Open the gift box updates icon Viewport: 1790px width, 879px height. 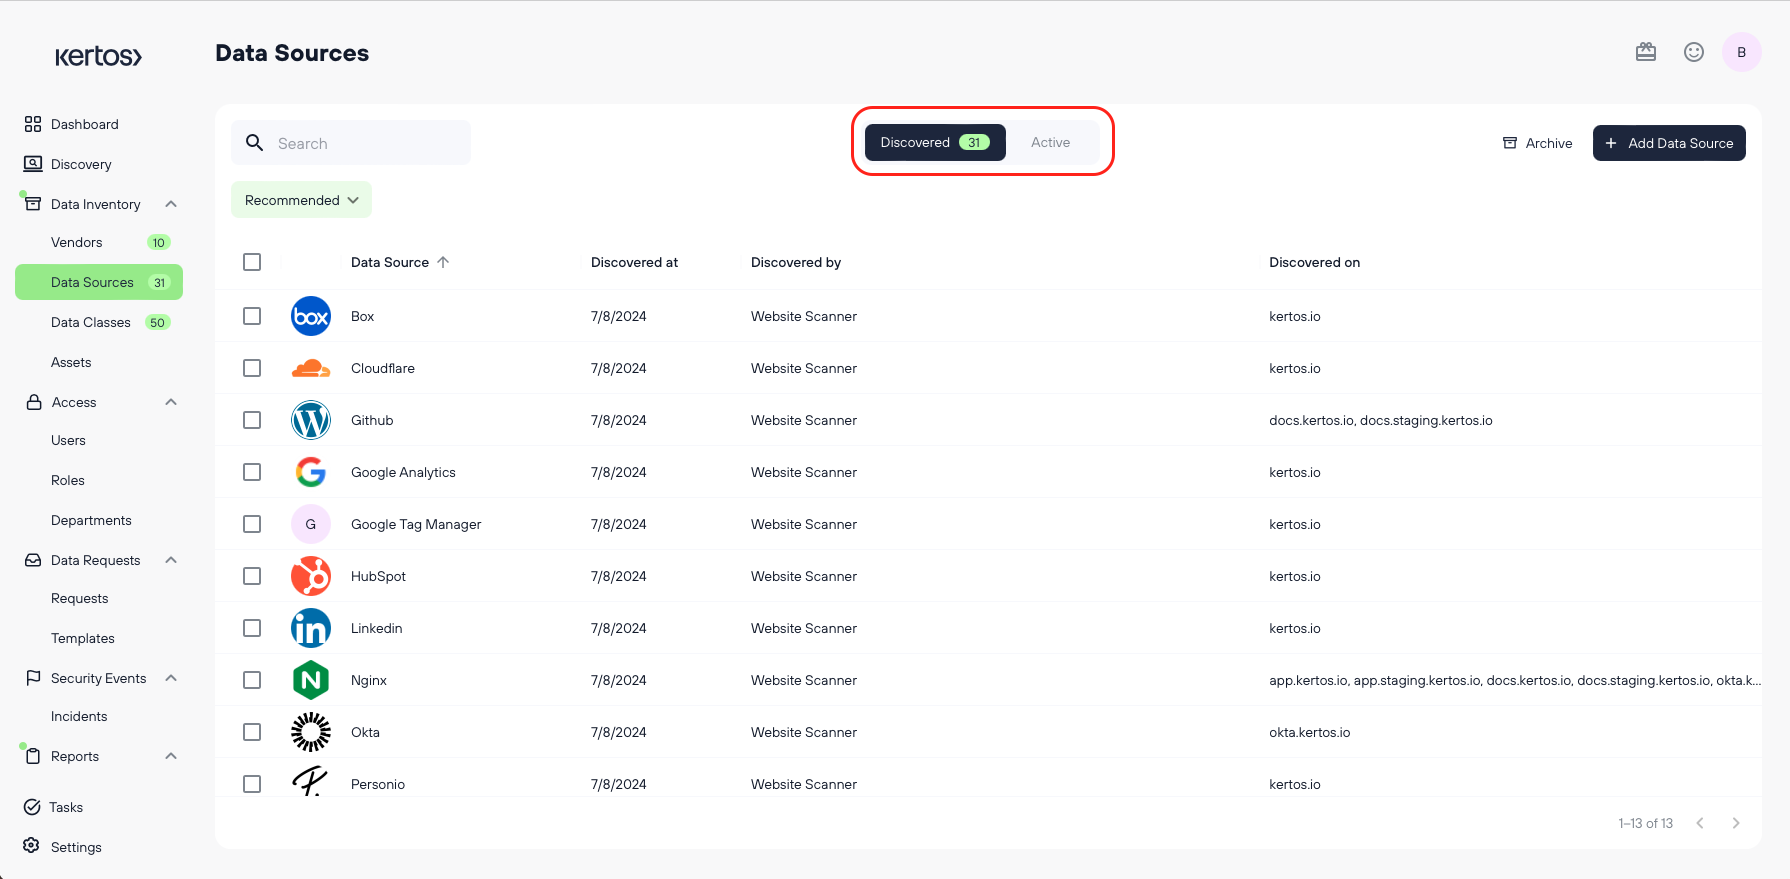point(1646,52)
